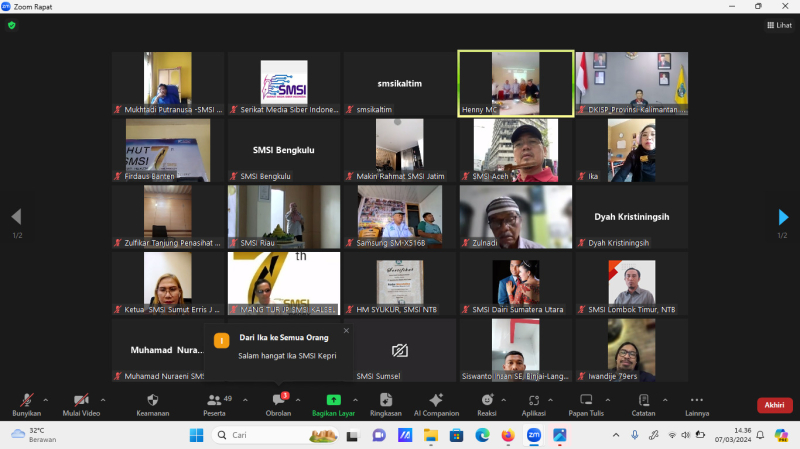Select Henny MC's highlighted video tile
Screen dimensions: 800x449
point(516,84)
